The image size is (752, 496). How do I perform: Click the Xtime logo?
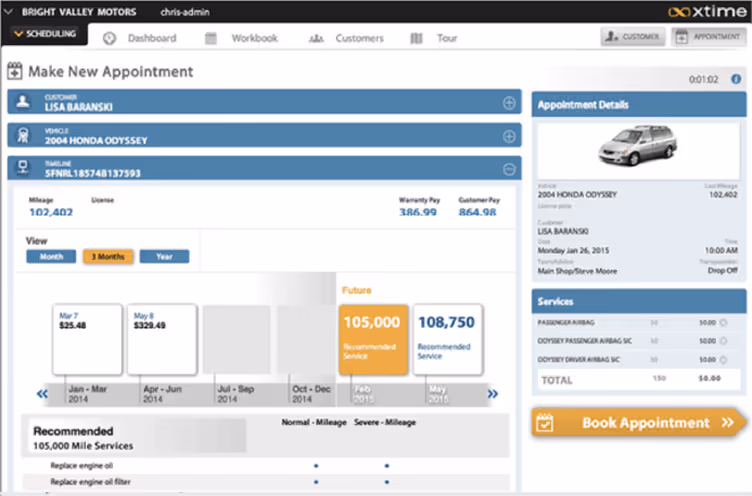tap(707, 11)
